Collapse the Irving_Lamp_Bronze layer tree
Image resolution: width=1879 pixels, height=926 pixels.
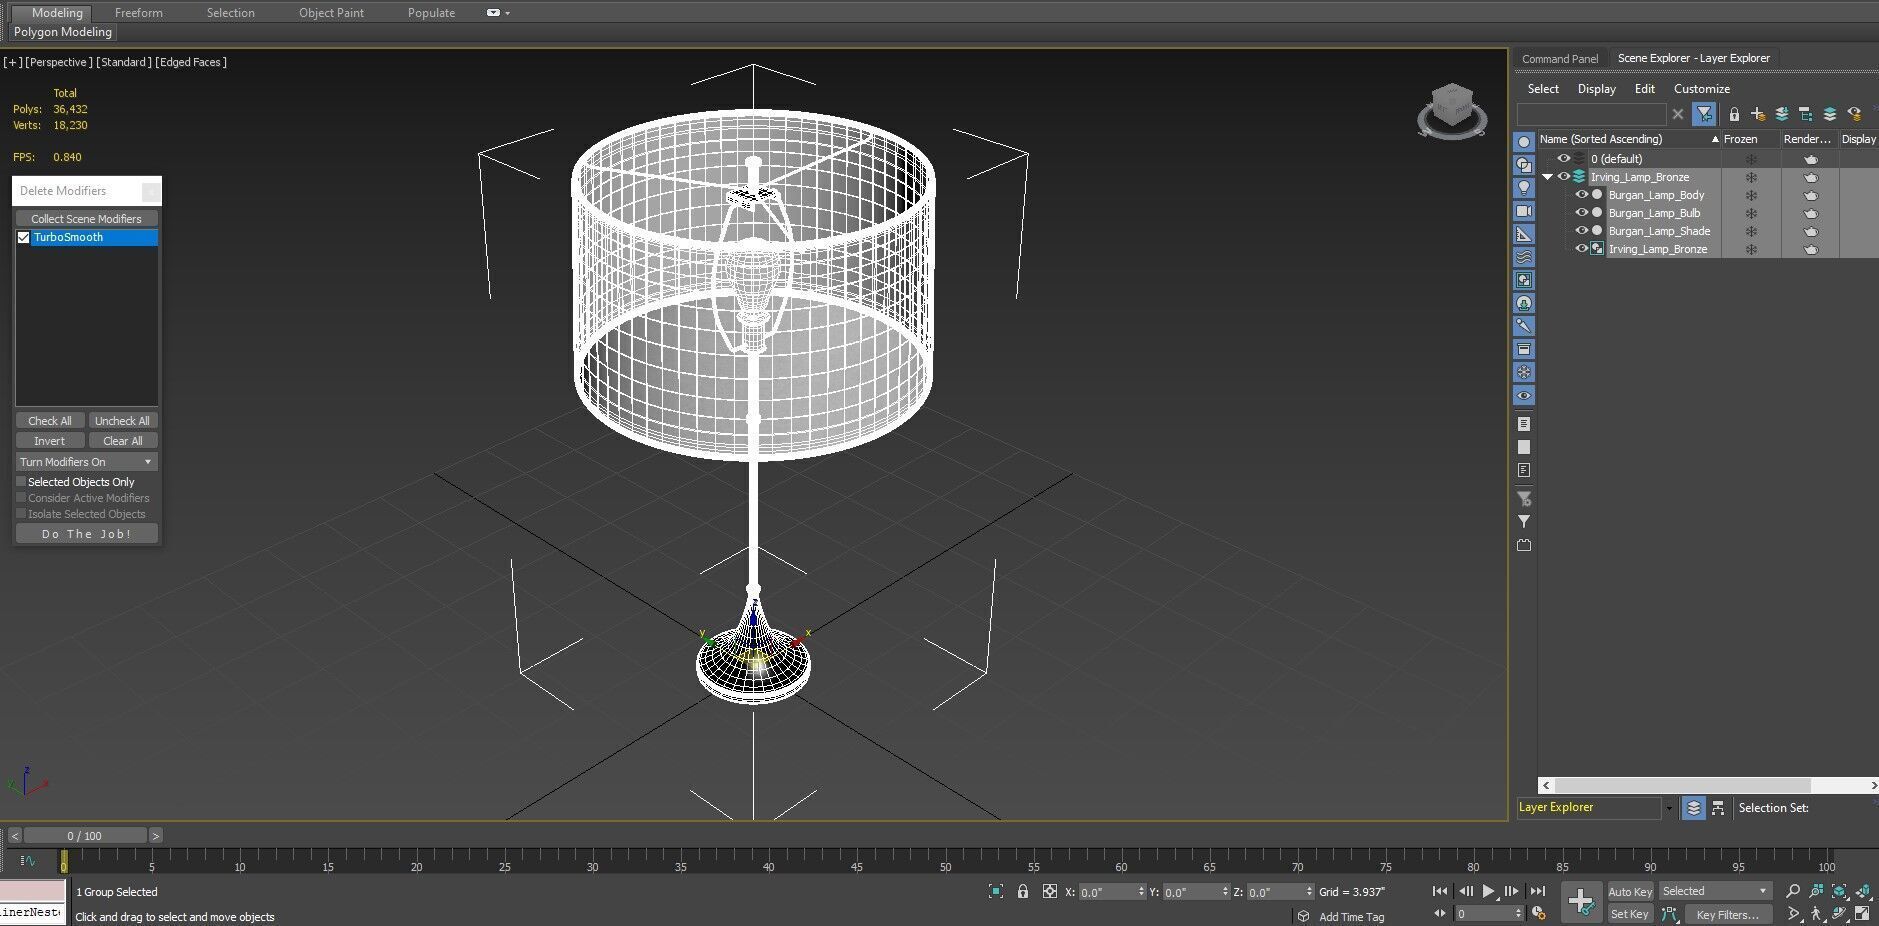1548,177
